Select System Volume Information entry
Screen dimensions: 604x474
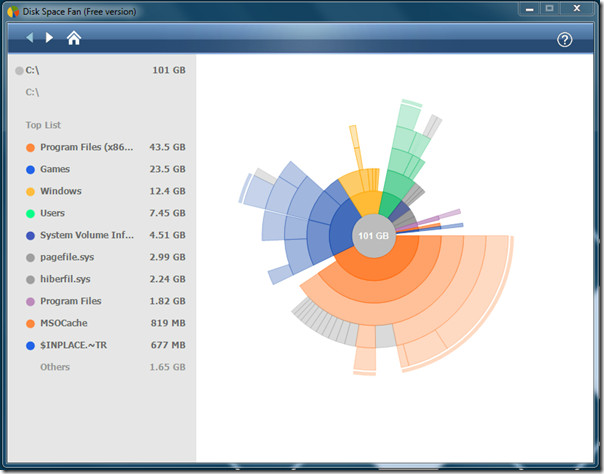(x=105, y=235)
